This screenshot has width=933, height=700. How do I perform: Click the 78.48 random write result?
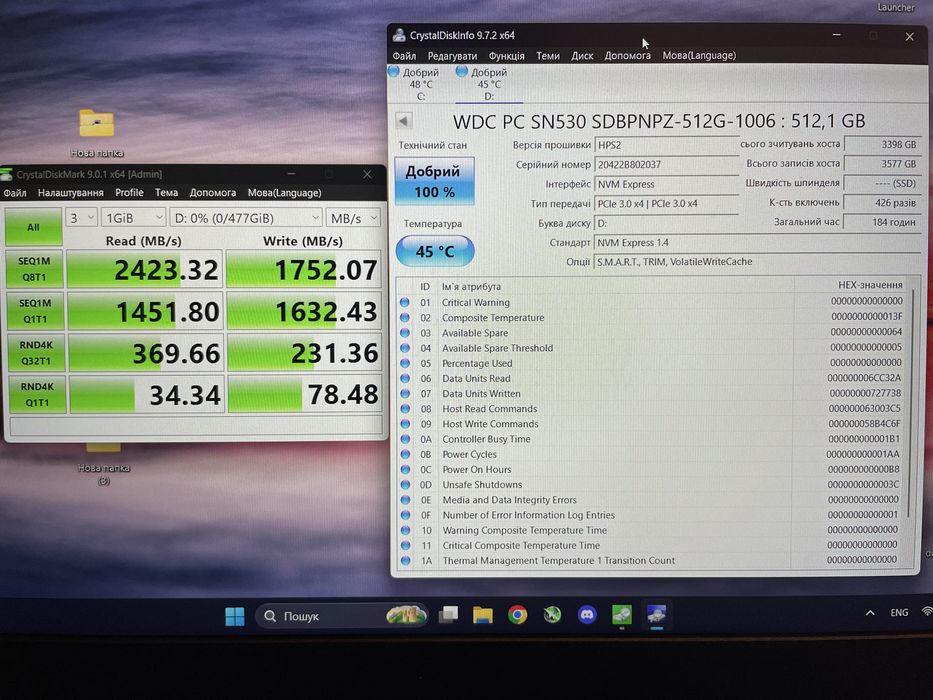(305, 394)
